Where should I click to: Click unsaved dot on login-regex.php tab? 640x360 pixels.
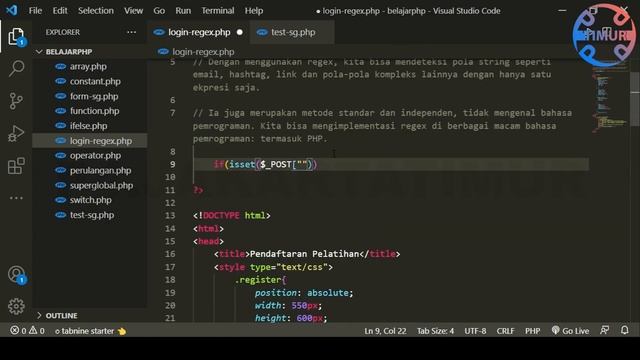pyautogui.click(x=240, y=32)
